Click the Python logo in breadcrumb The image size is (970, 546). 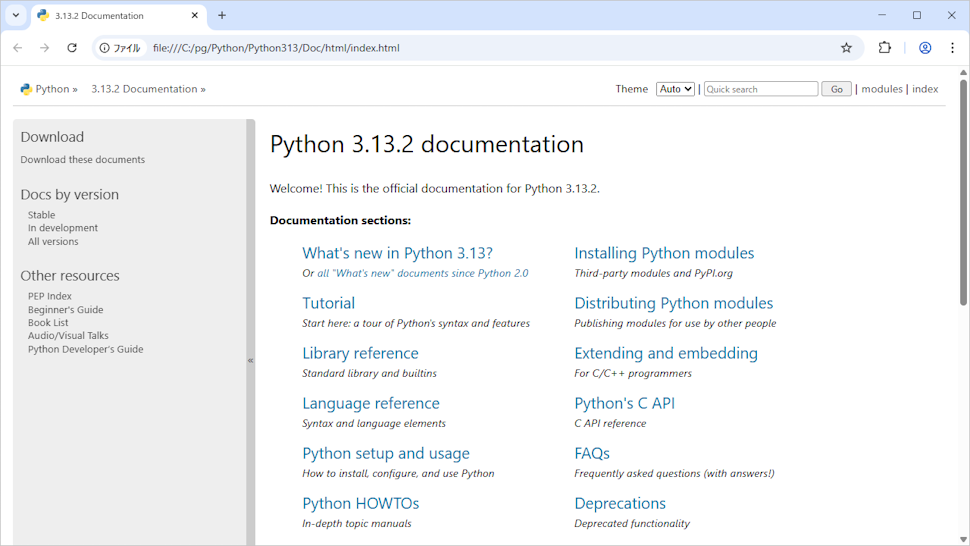(26, 89)
